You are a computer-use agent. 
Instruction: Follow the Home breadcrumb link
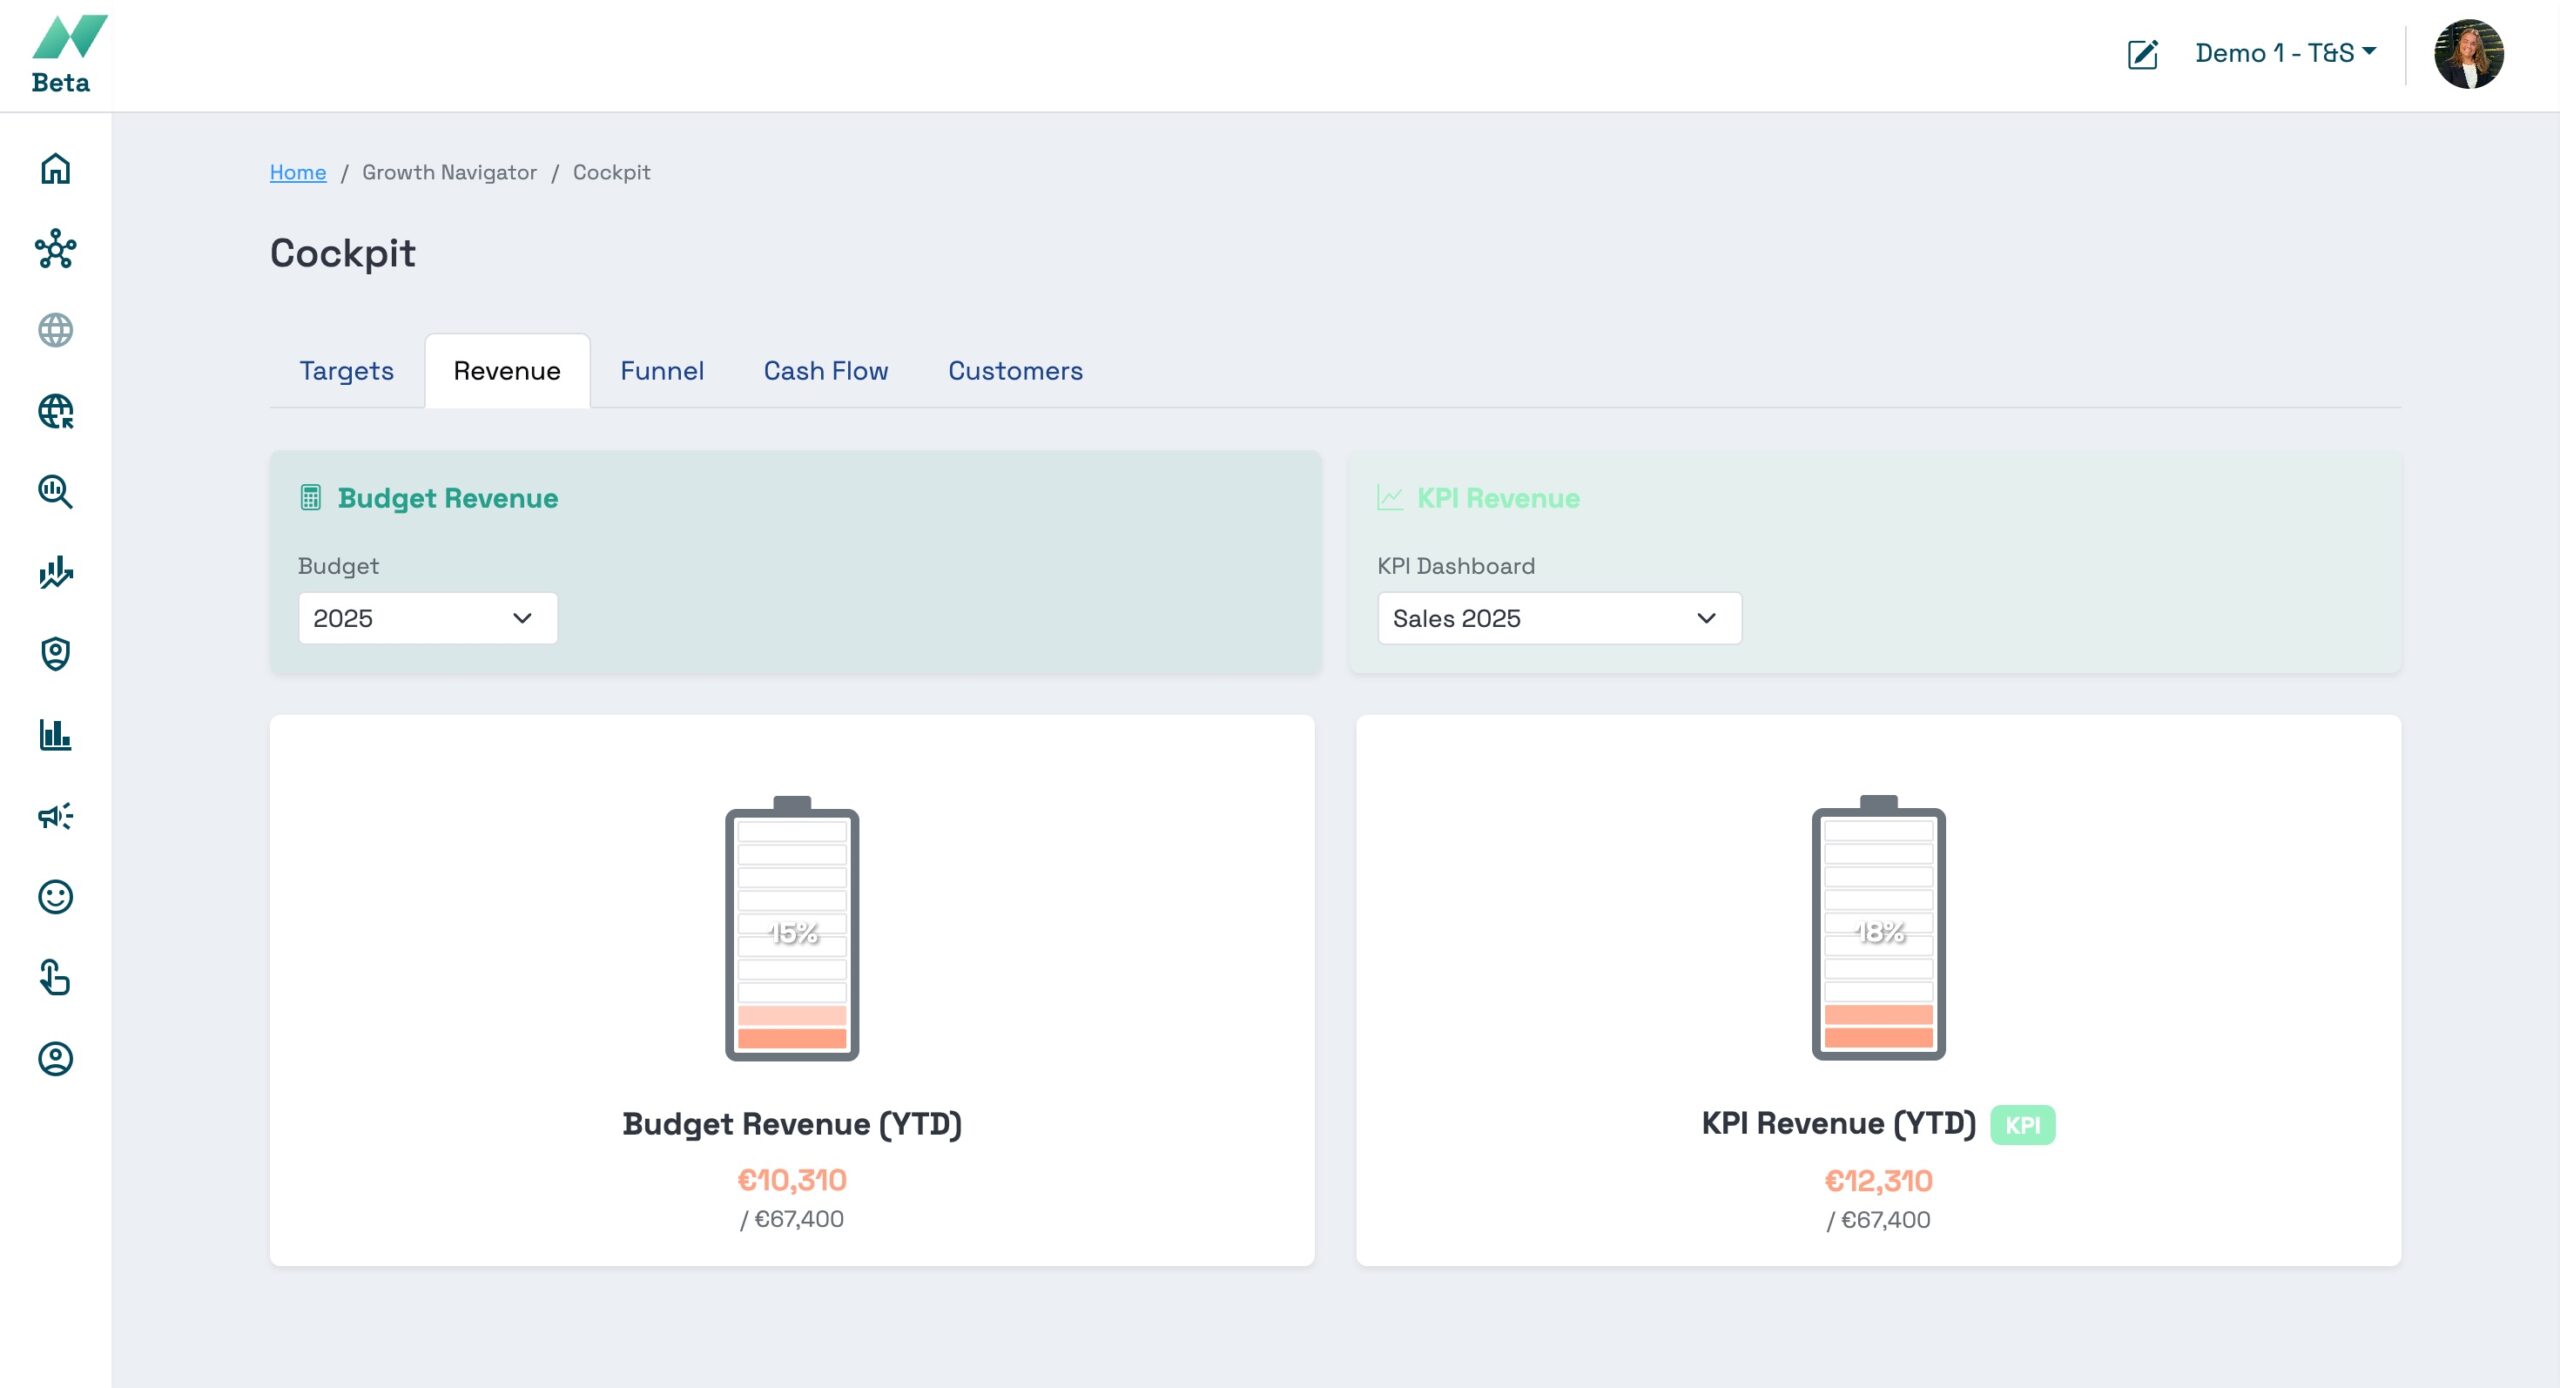click(x=297, y=172)
